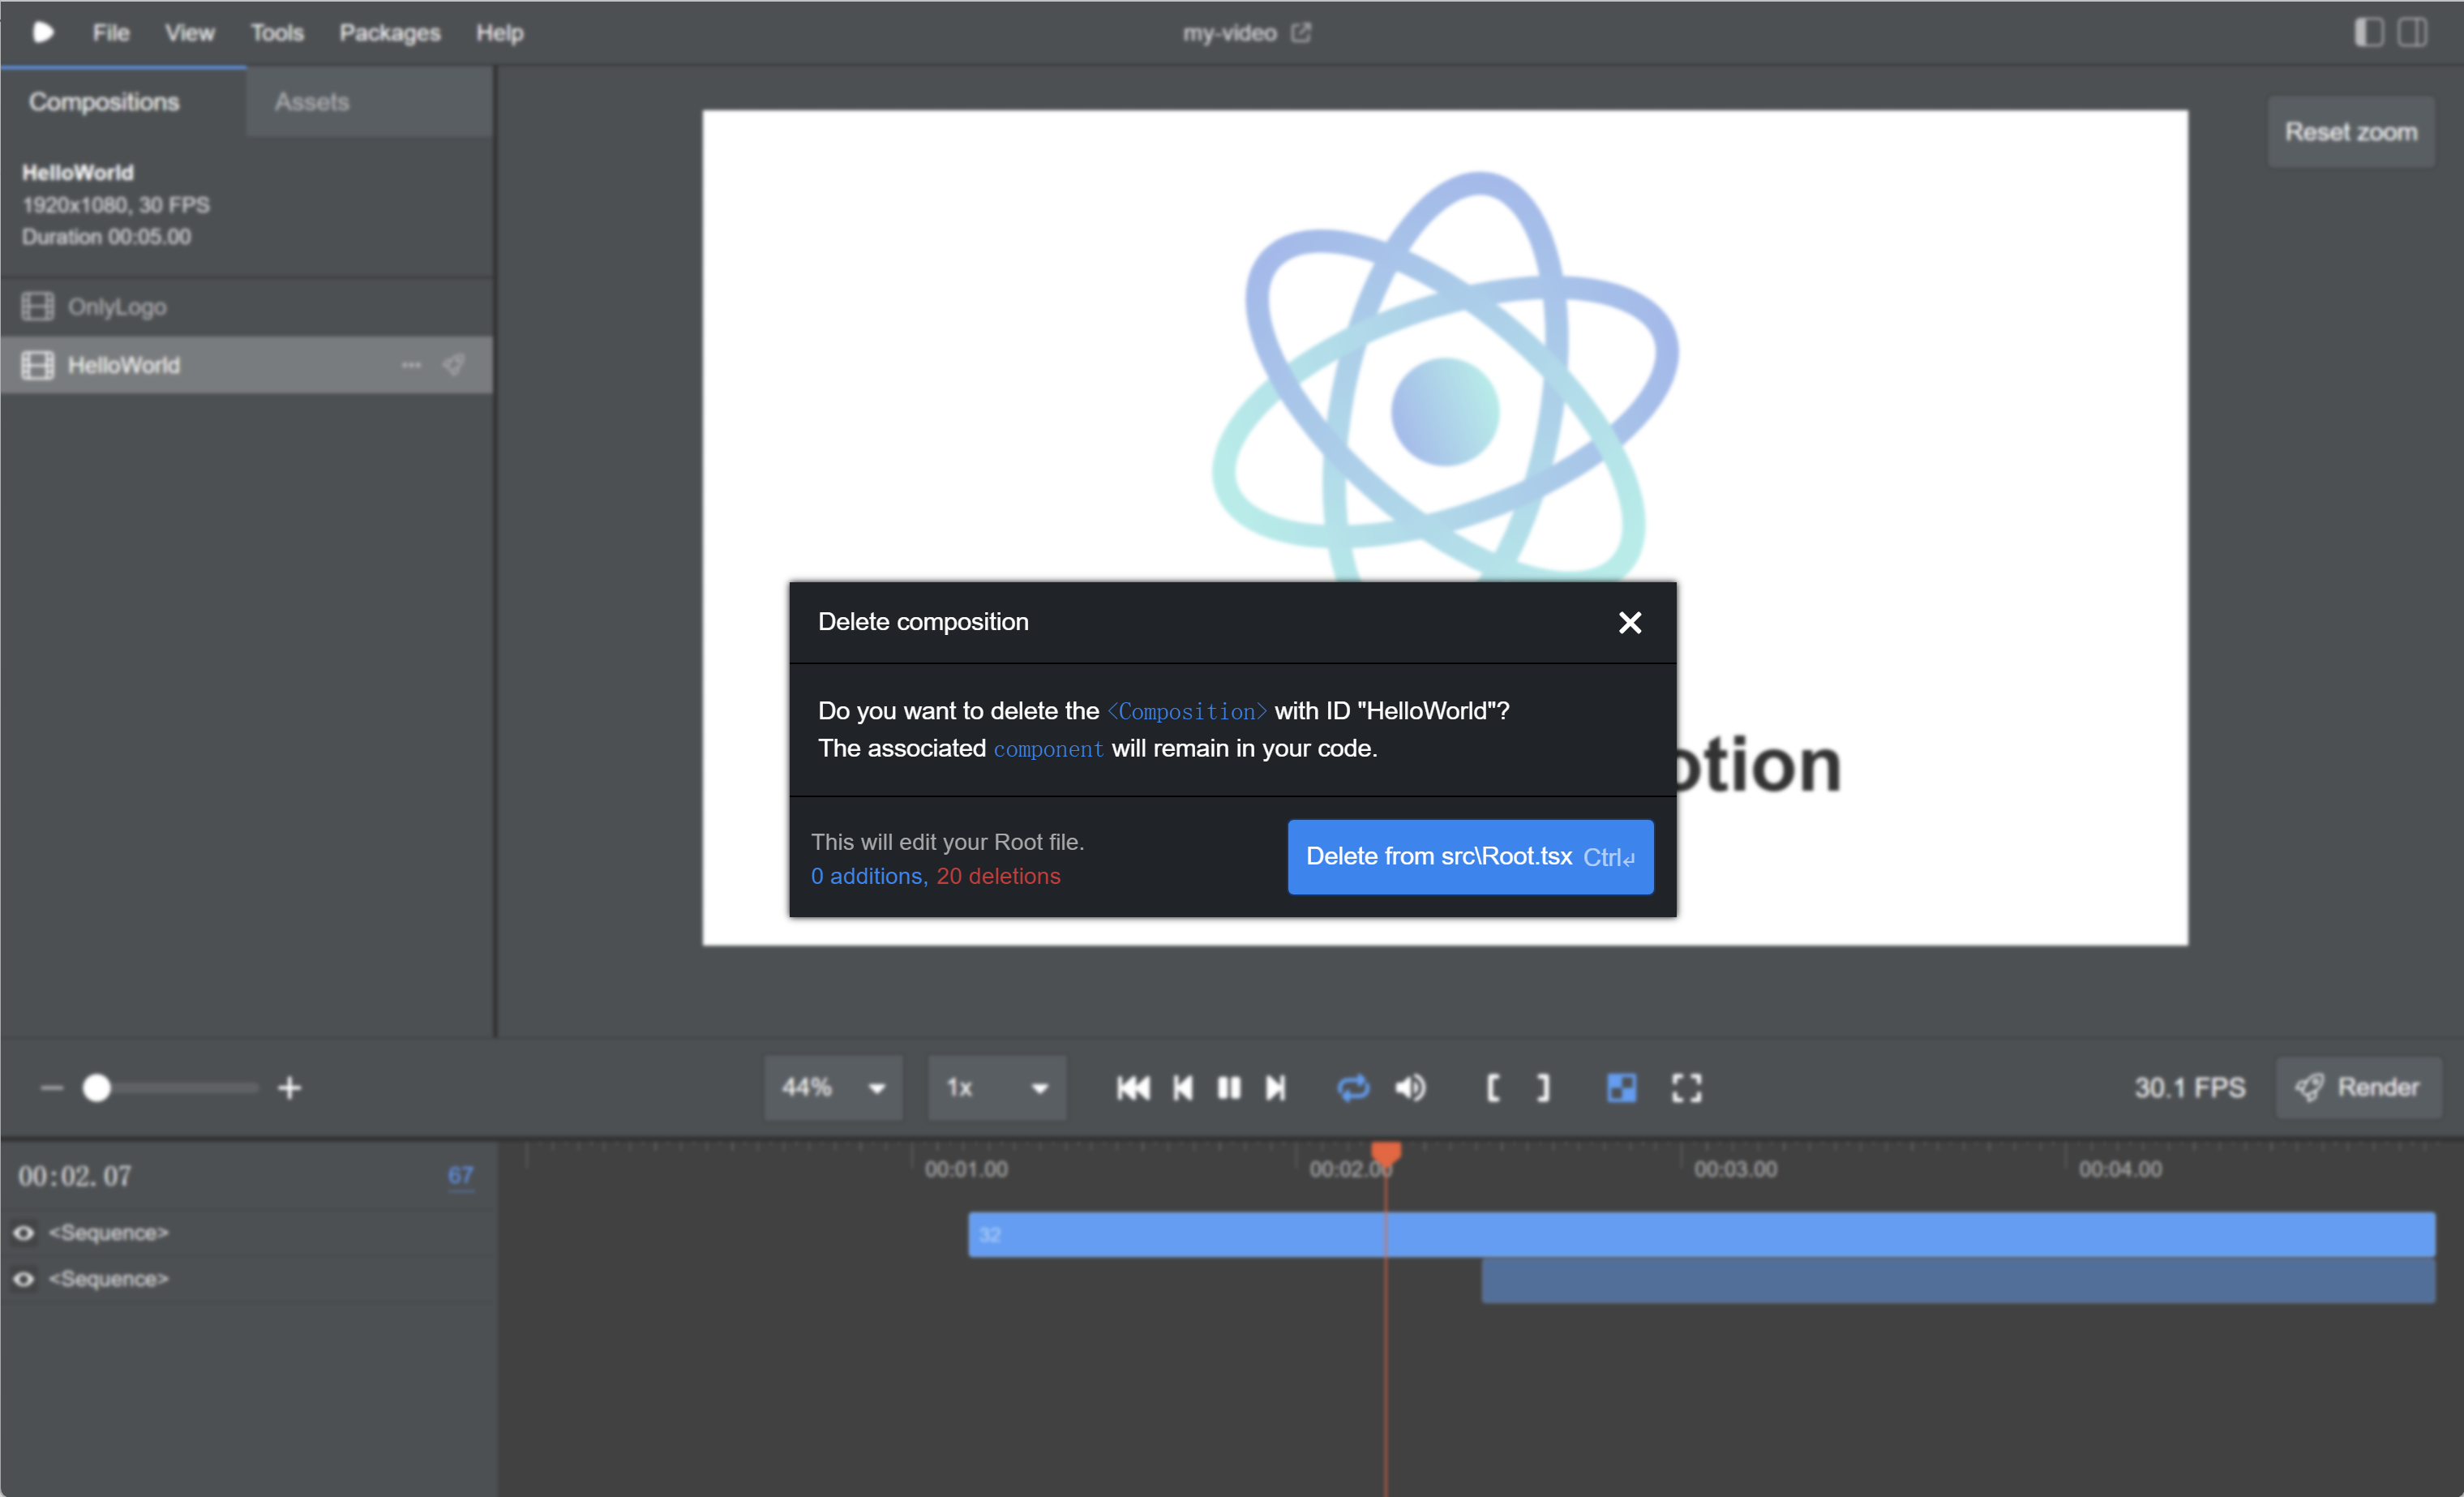This screenshot has width=2464, height=1497.
Task: Step forward one frame
Action: coord(1275,1087)
